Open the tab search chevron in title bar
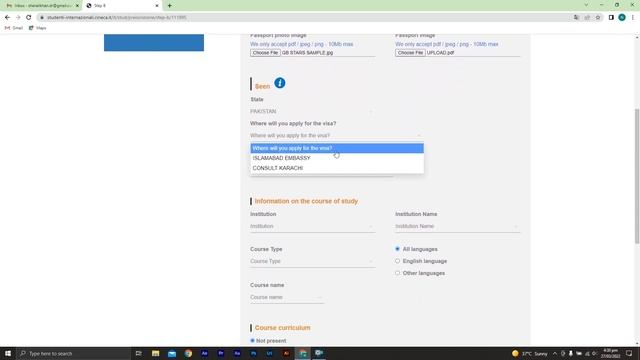This screenshot has width=640, height=360. tap(586, 5)
